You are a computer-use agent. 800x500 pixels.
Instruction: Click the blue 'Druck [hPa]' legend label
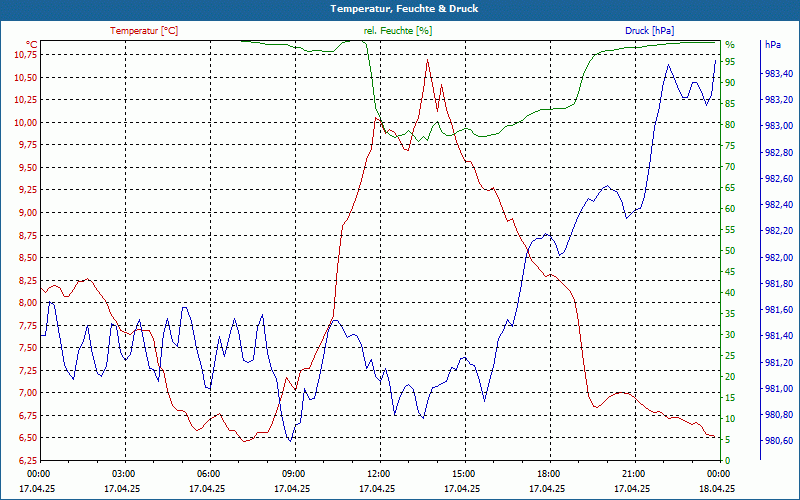[x=649, y=31]
